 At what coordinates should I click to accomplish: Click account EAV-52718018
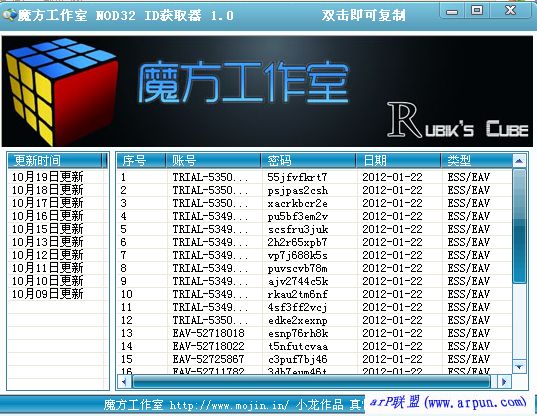(x=208, y=333)
